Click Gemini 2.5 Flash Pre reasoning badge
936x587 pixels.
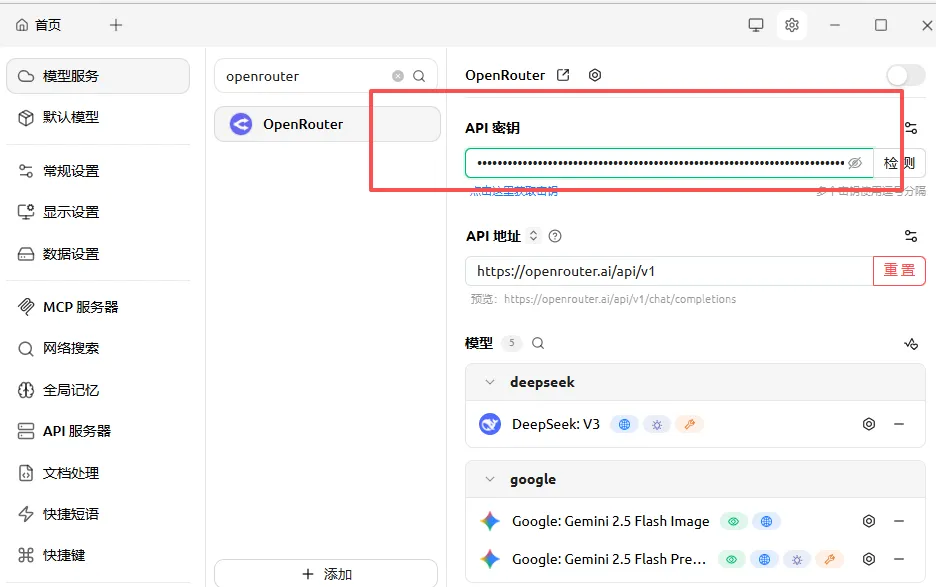pos(797,560)
